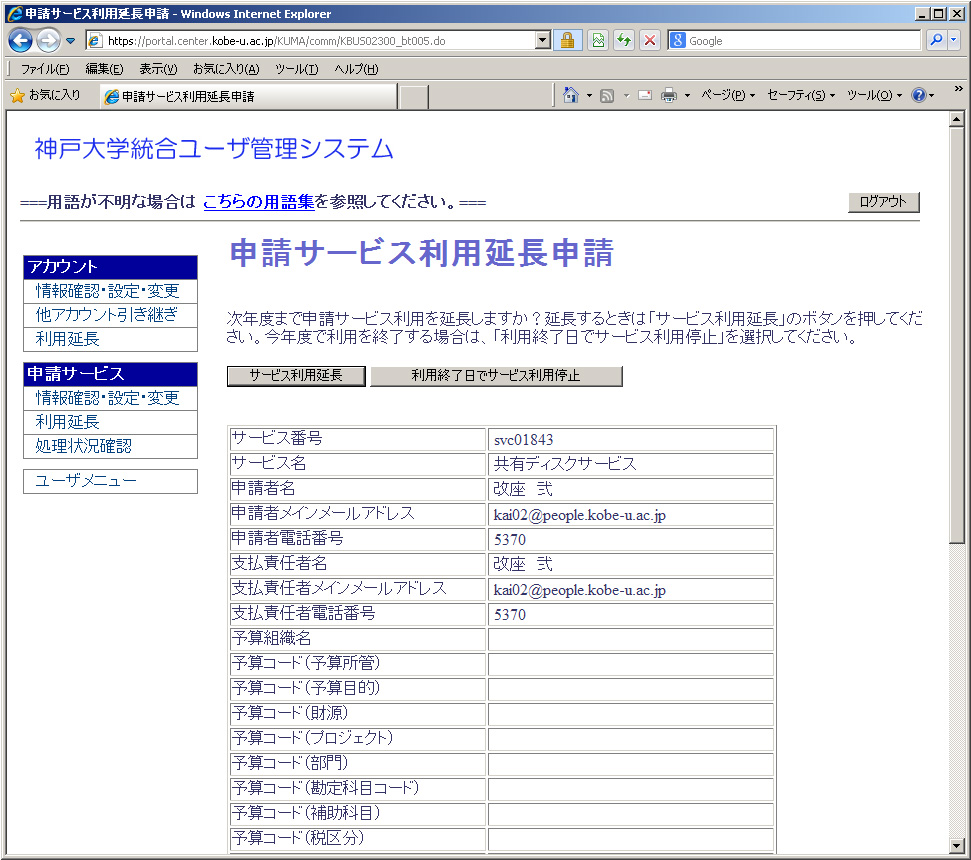Open アカウント 情報確認・設定・変更 link

pyautogui.click(x=107, y=291)
